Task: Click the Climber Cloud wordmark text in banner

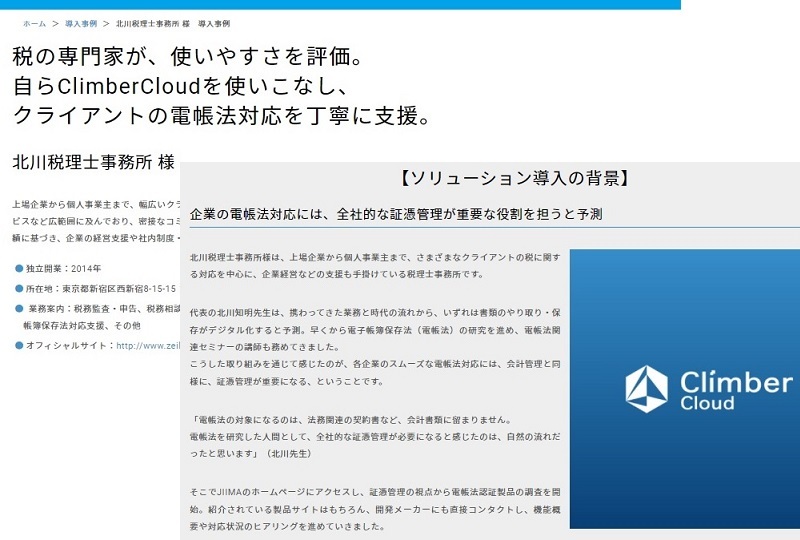Action: click(735, 390)
